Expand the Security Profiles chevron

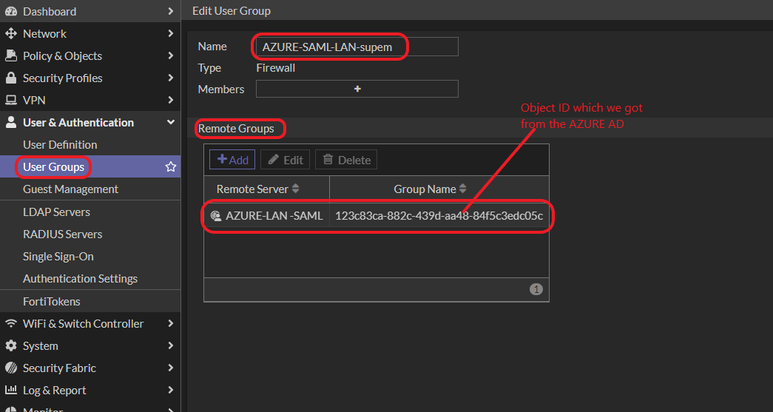170,78
